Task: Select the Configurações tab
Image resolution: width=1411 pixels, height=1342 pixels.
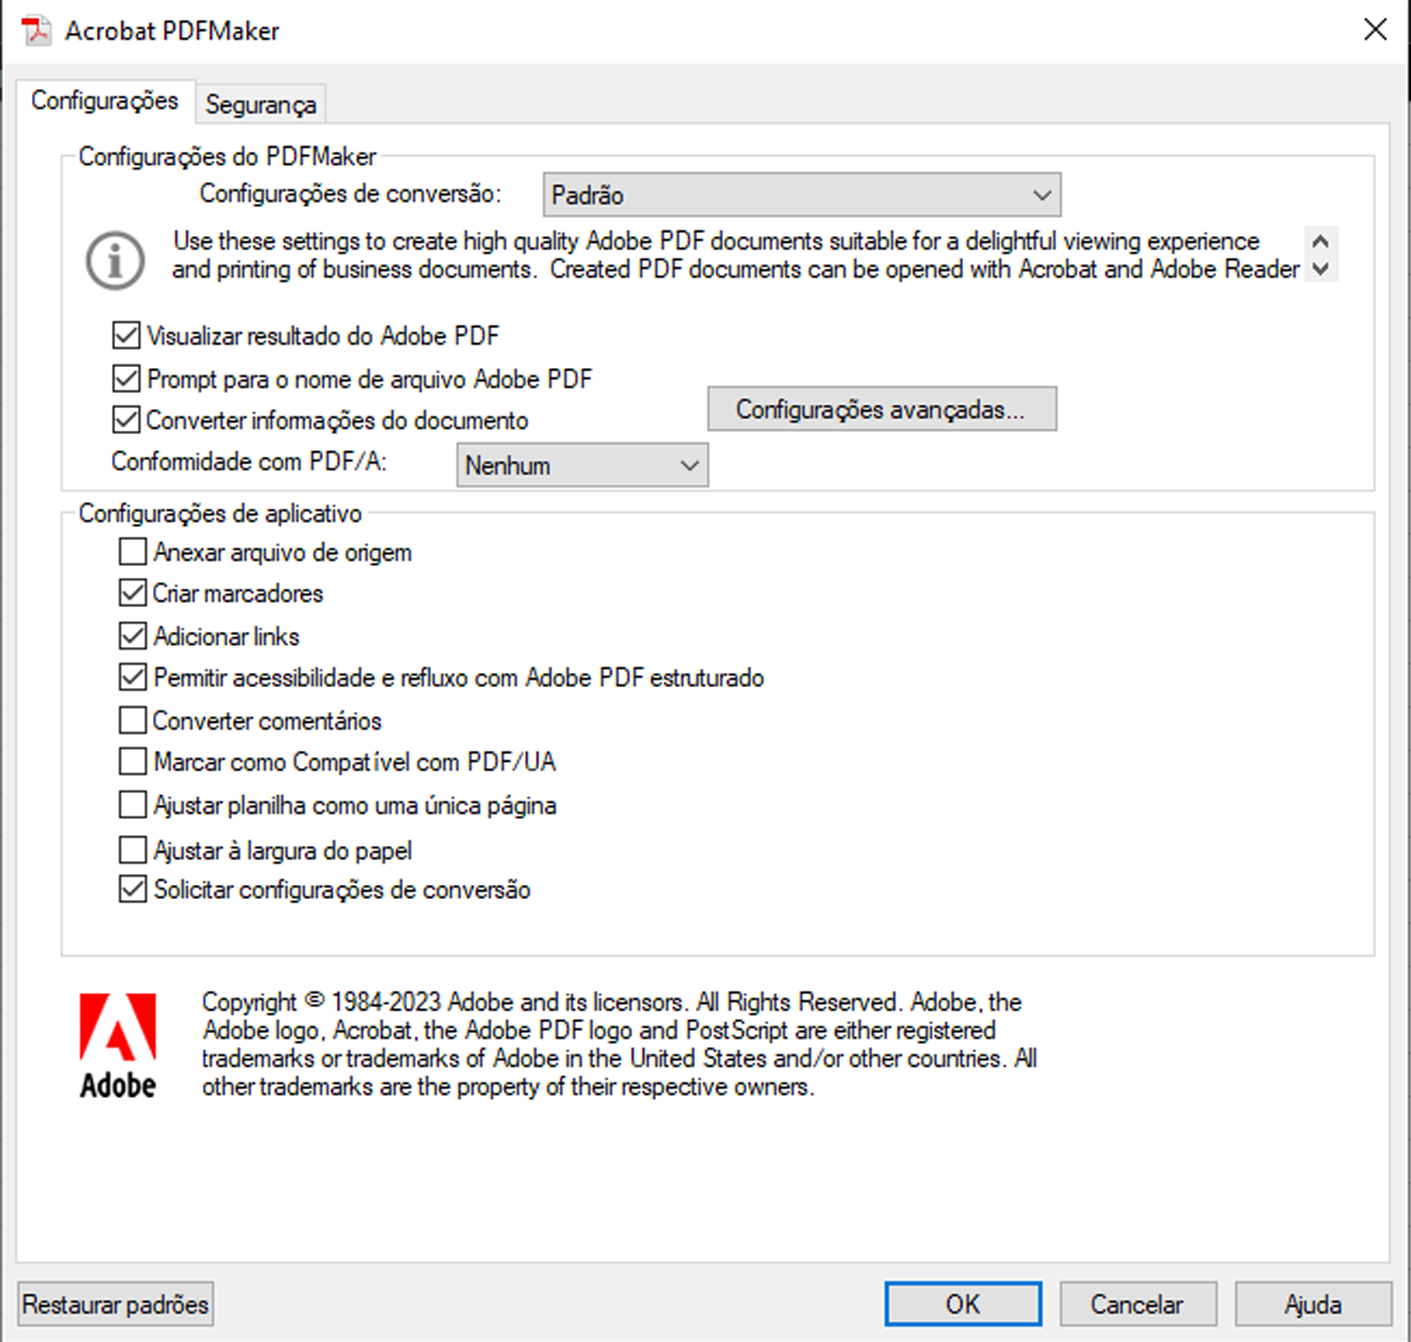Action: click(x=105, y=100)
